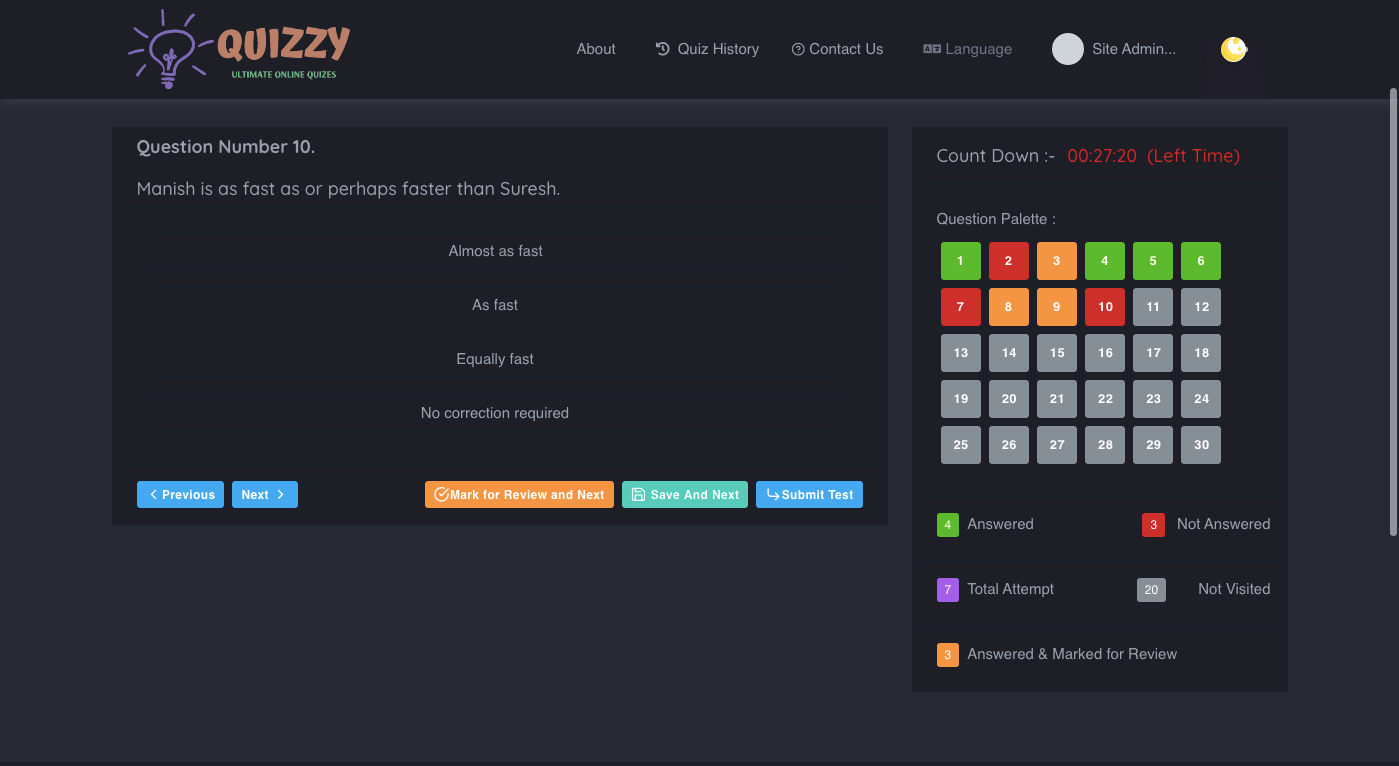Click the 'Question Palette :' label
This screenshot has height=766, width=1399.
pyautogui.click(x=996, y=219)
